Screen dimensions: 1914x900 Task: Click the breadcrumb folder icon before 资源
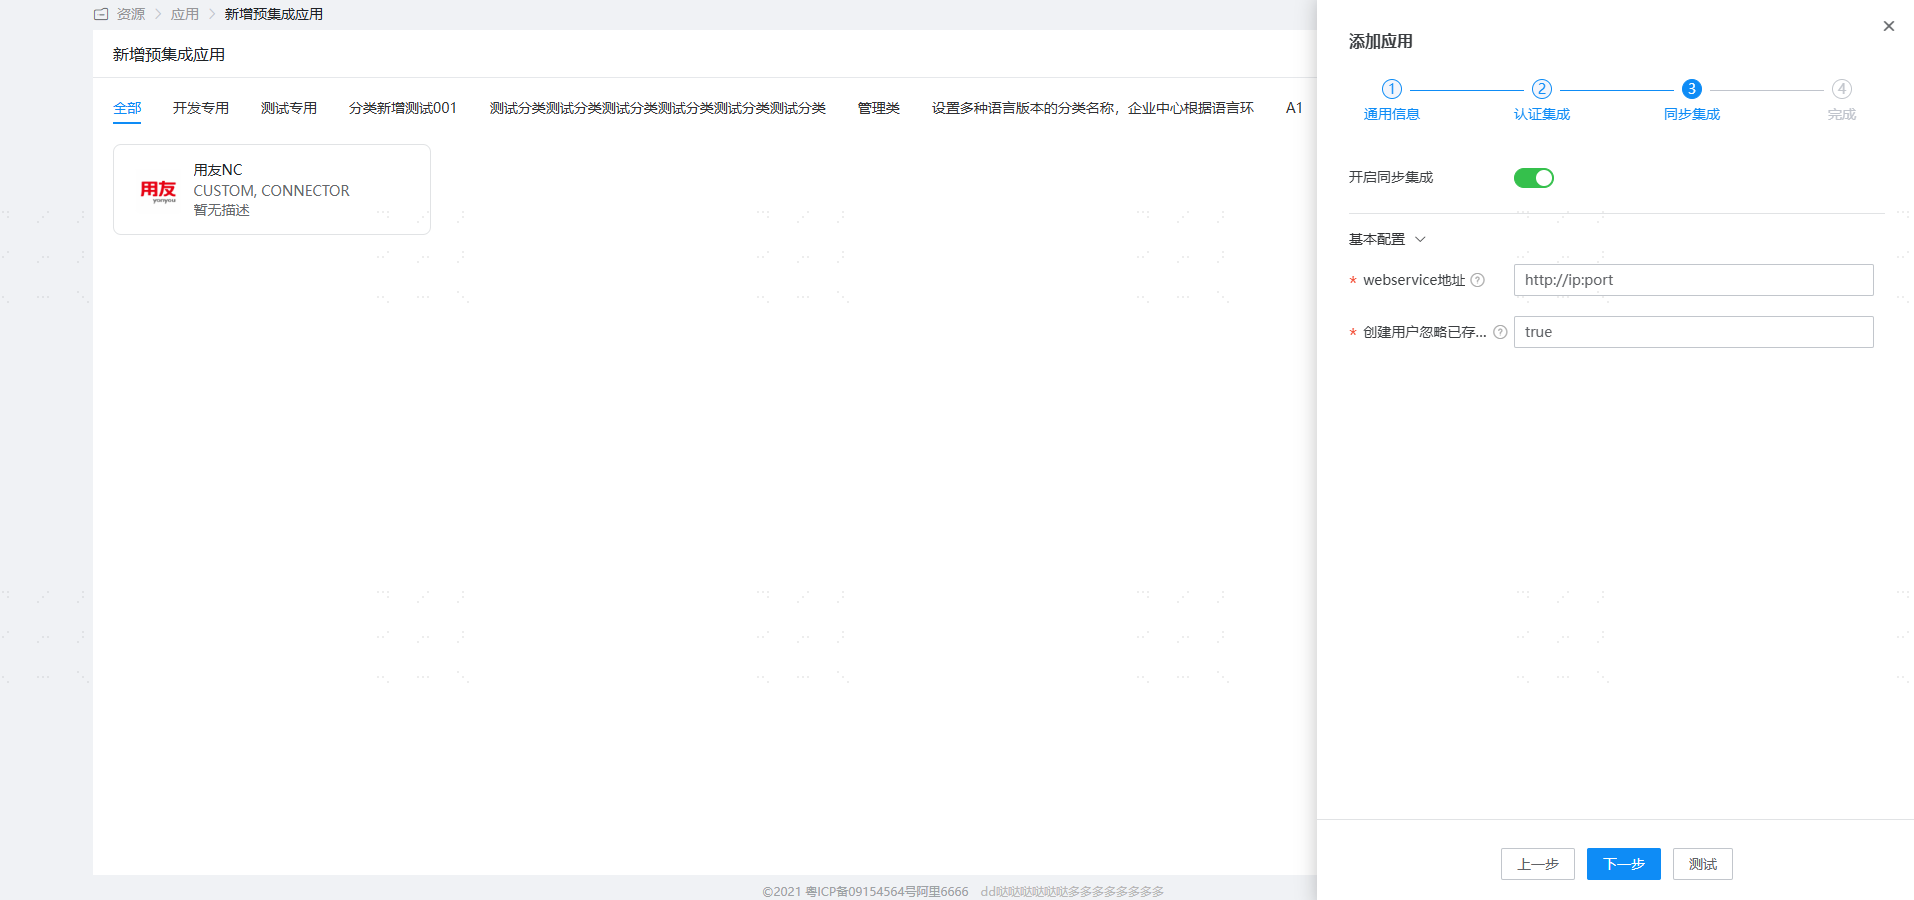click(101, 14)
